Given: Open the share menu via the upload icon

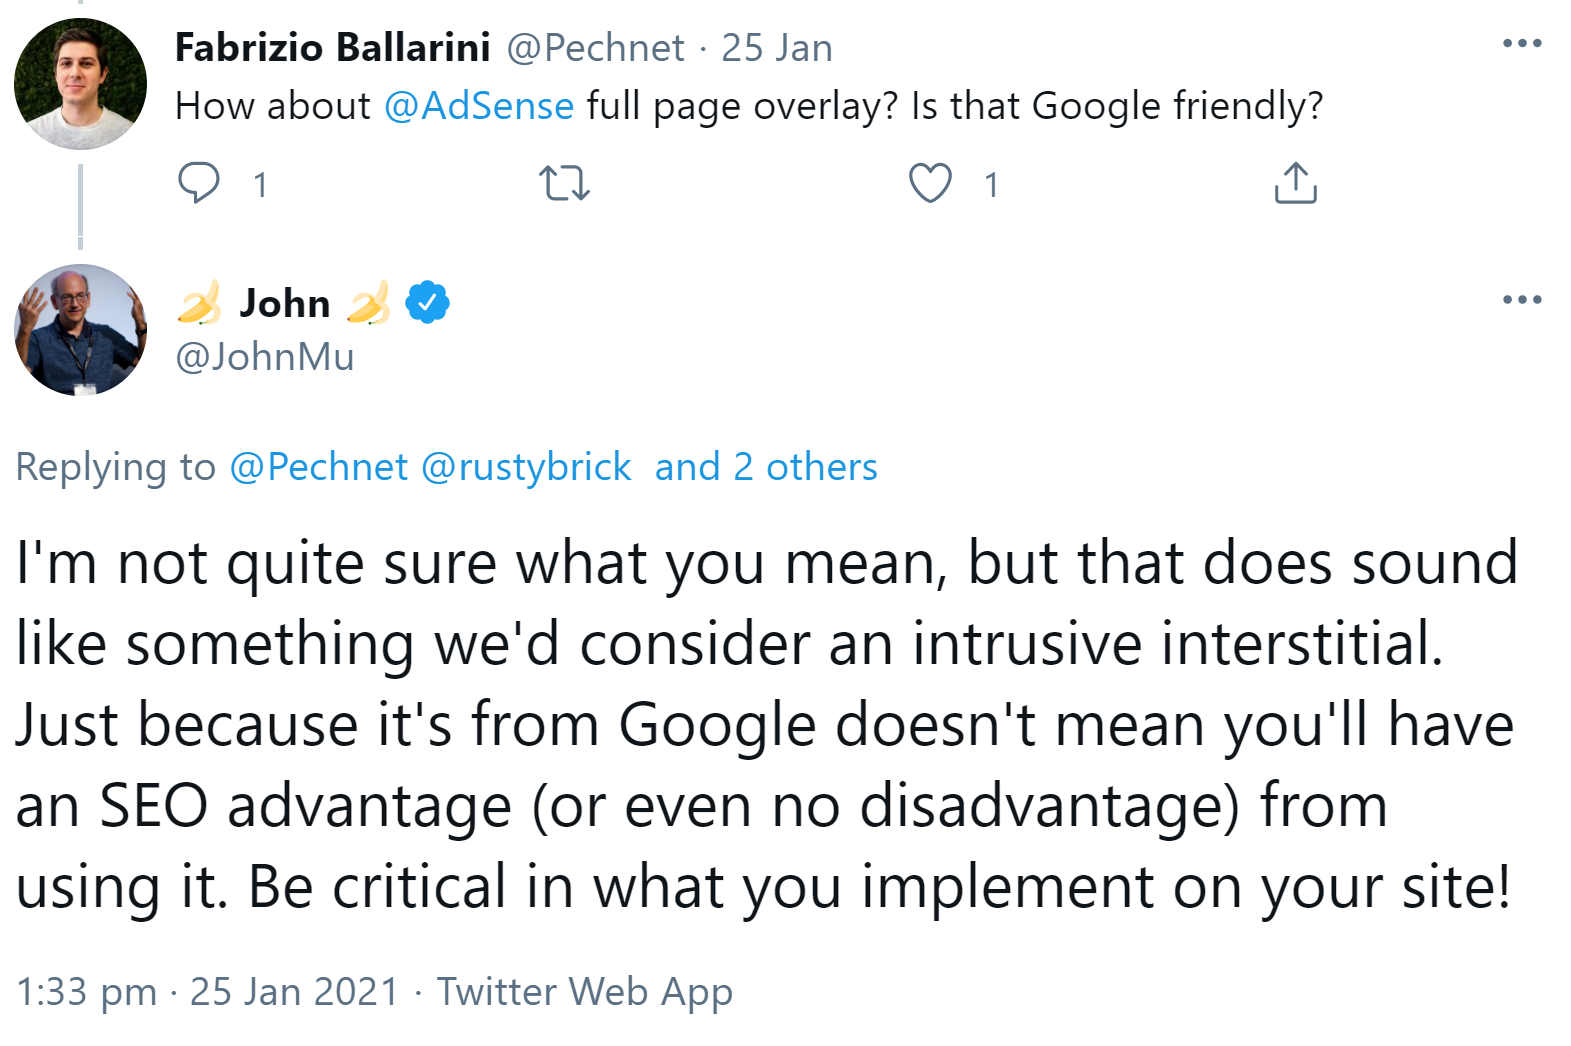Looking at the screenshot, I should point(1296,184).
